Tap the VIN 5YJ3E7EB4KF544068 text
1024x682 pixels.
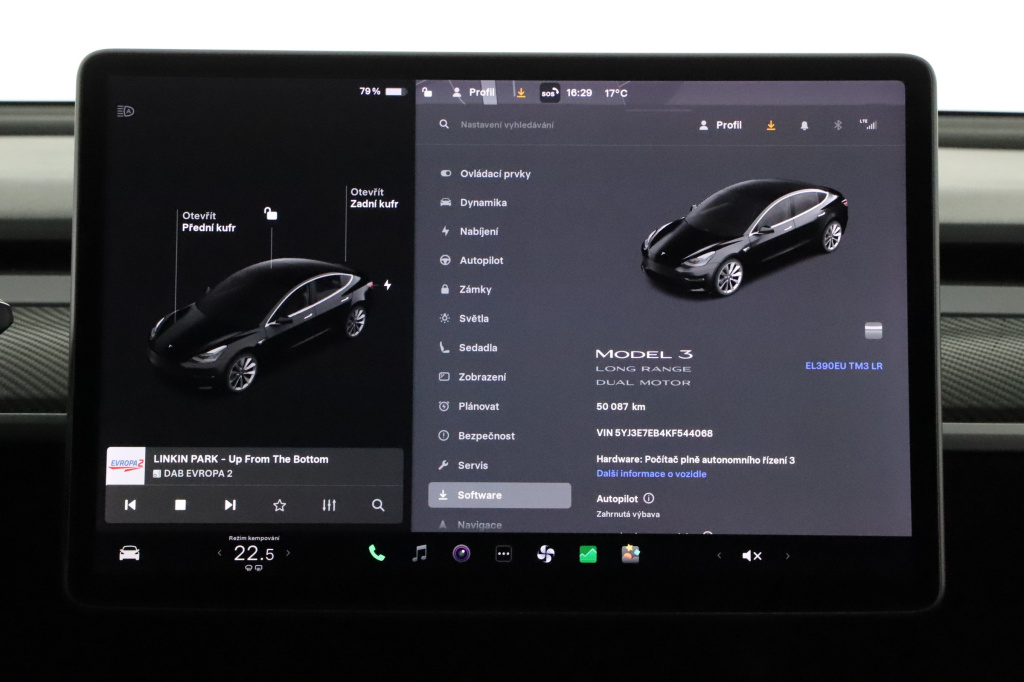click(654, 433)
